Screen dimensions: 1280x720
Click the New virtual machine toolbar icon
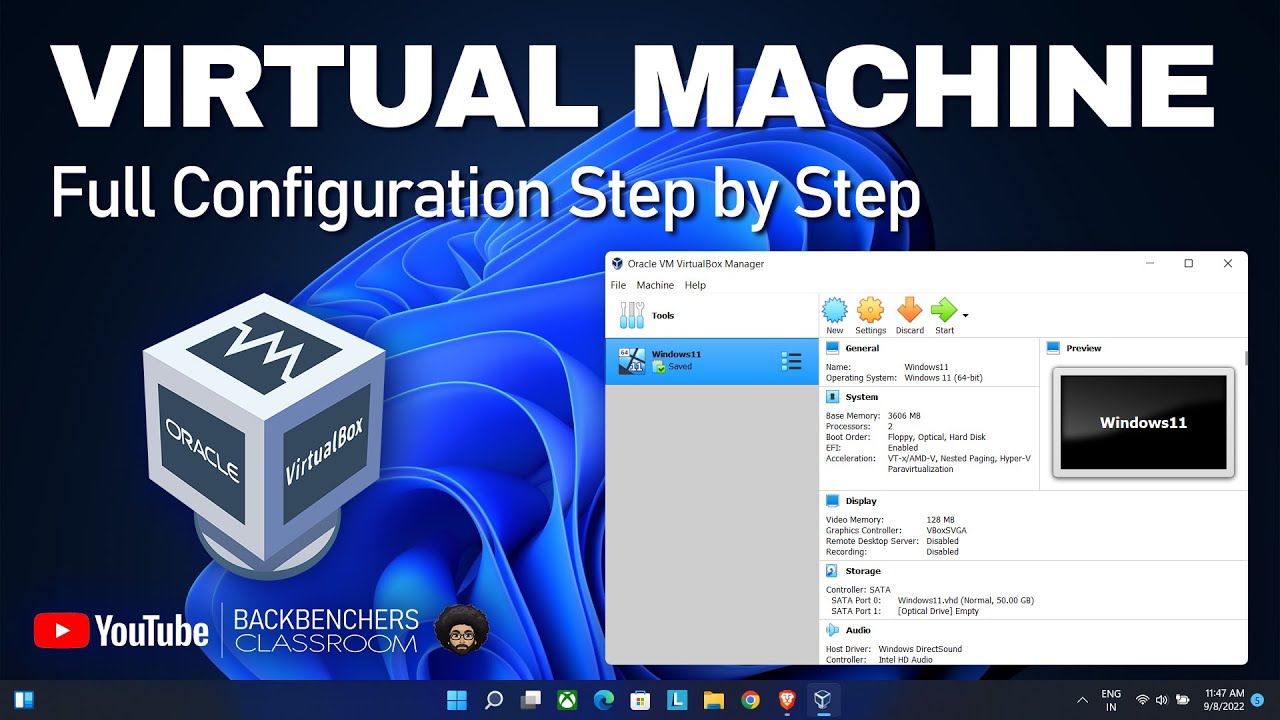pos(834,310)
